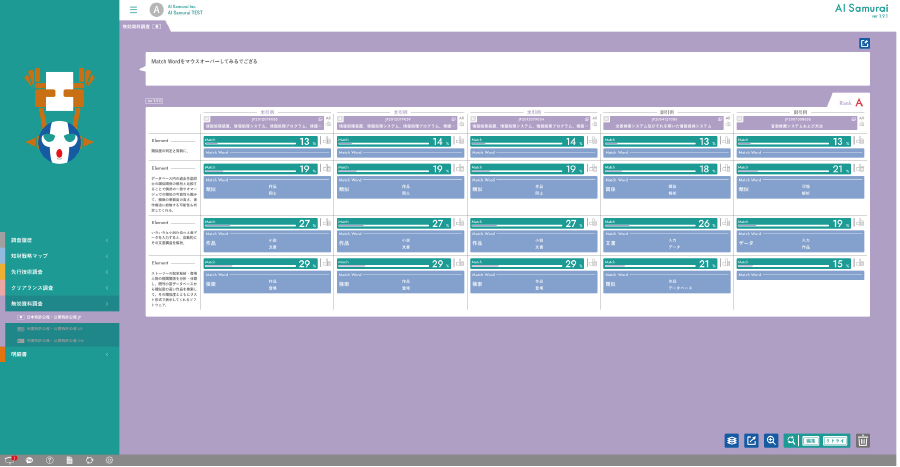Click the 編集 button in bottom toolbar
The image size is (900, 467).
coord(809,440)
